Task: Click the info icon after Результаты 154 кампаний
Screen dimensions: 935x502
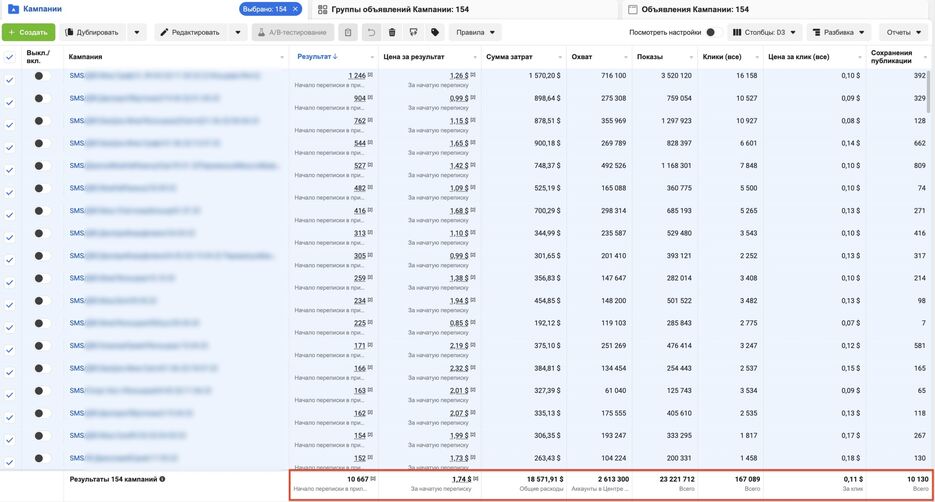Action: (x=162, y=479)
